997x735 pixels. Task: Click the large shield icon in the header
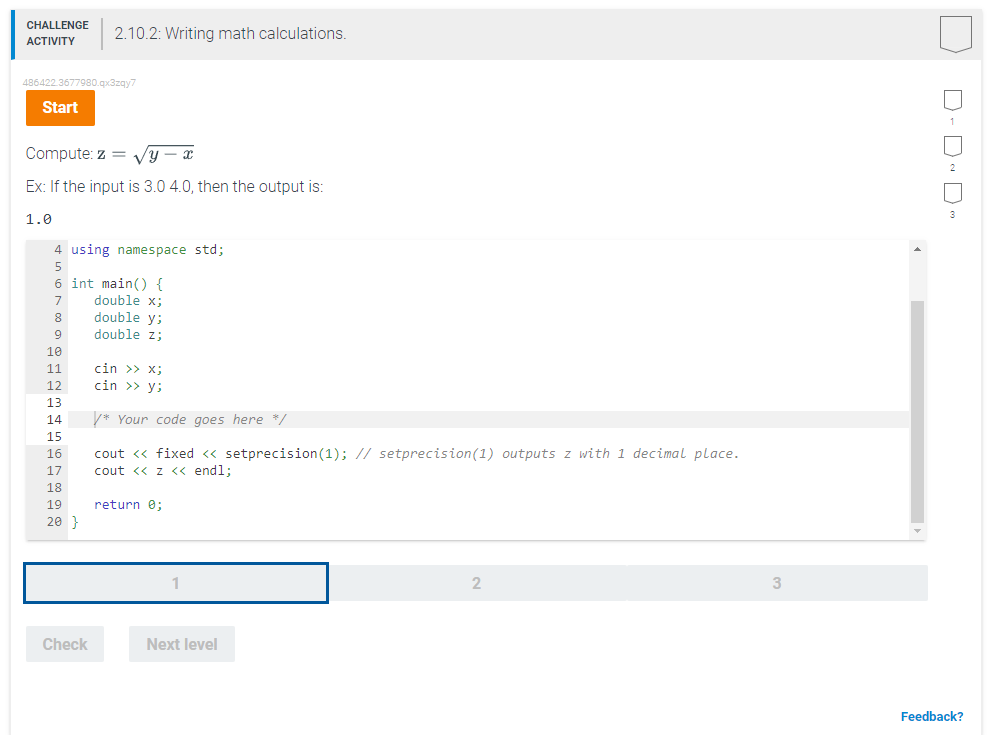point(955,33)
